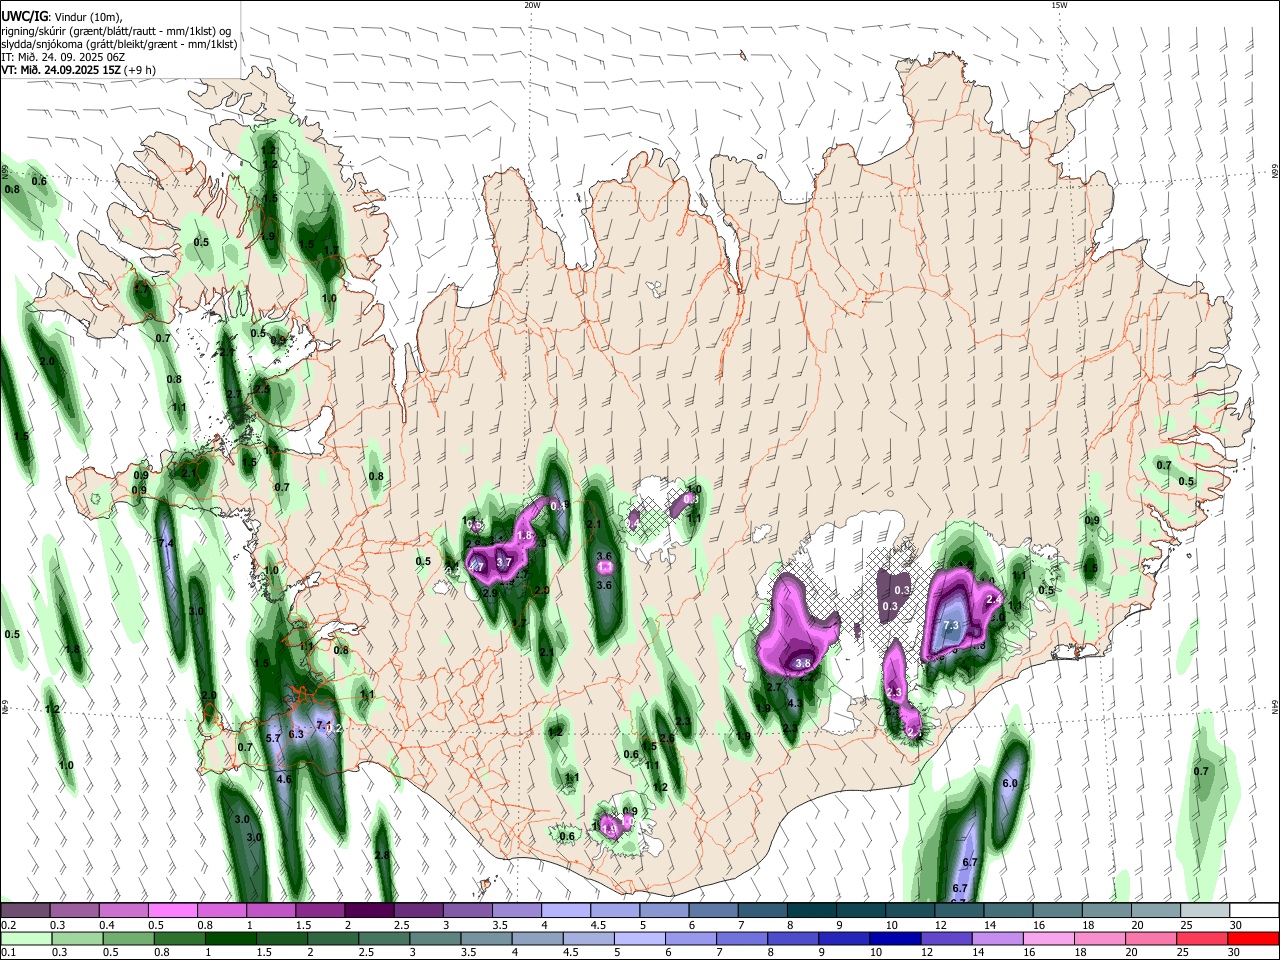Click the 4.7 precipitation value on the map
1280x960 pixels.
476,567
